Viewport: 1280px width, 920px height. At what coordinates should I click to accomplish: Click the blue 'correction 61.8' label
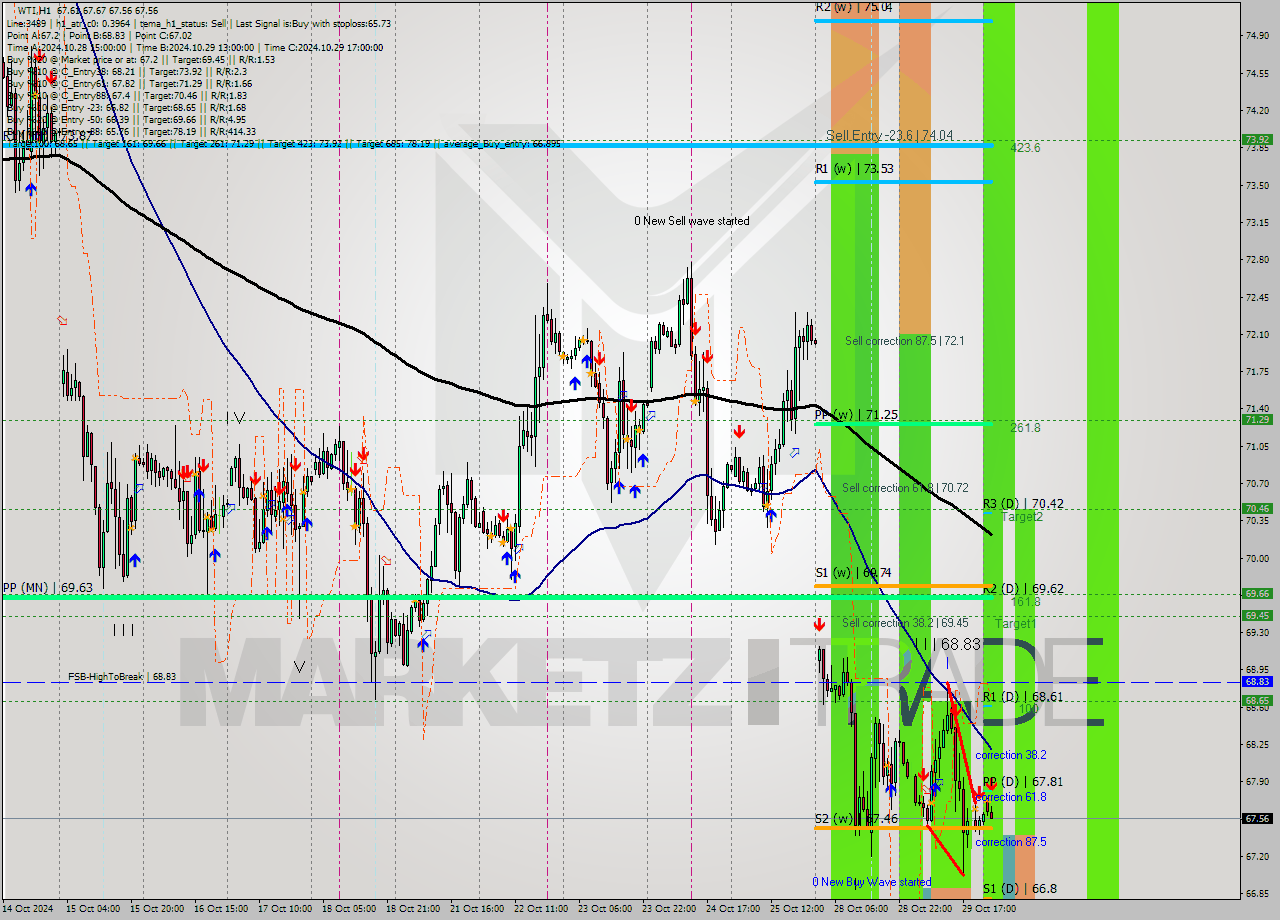point(1010,797)
